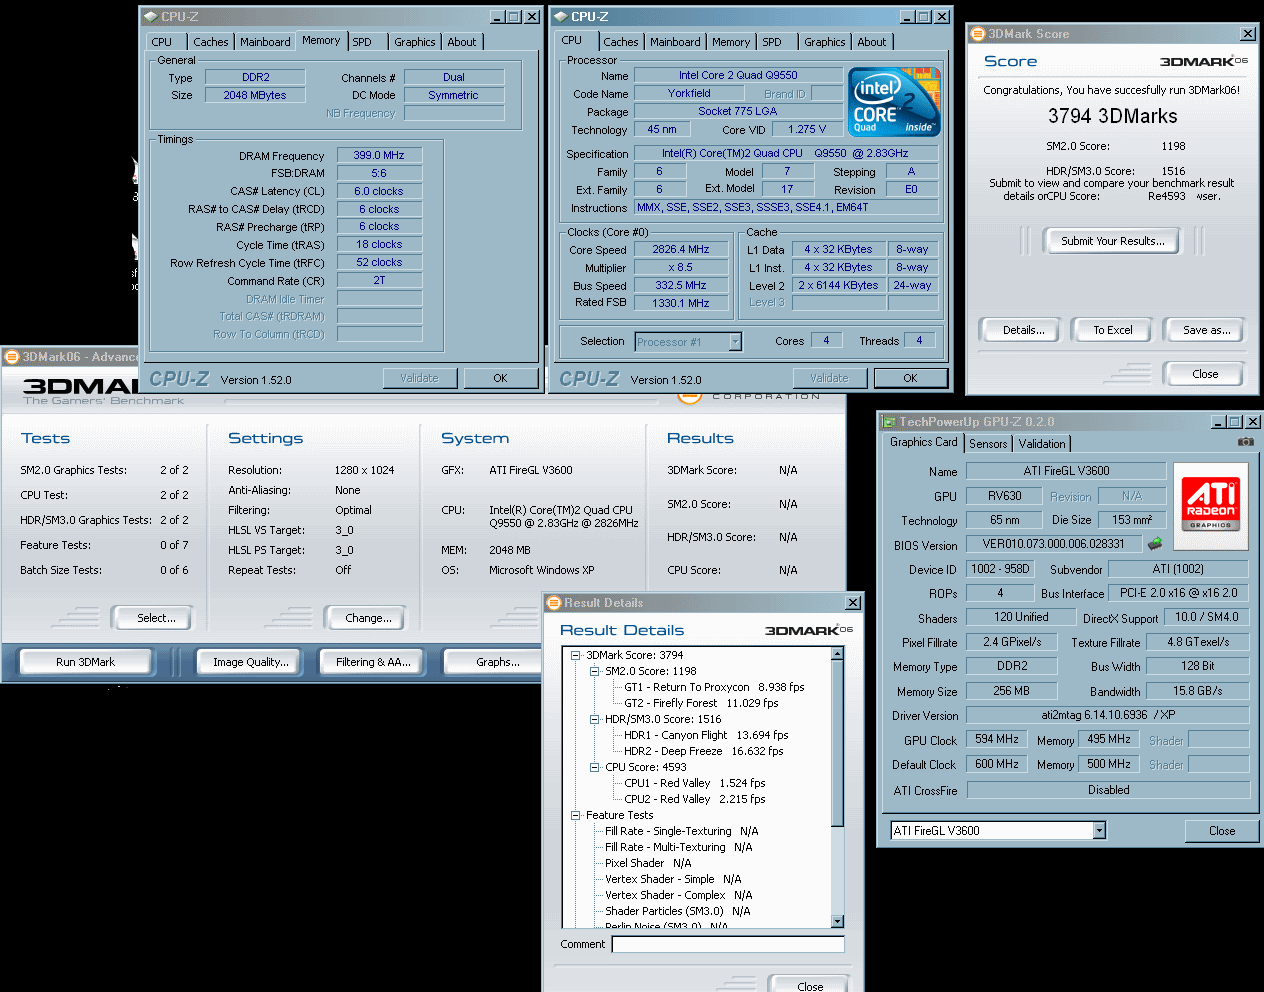
Task: Open the Image Quality options in 3DMark06
Action: pos(251,662)
